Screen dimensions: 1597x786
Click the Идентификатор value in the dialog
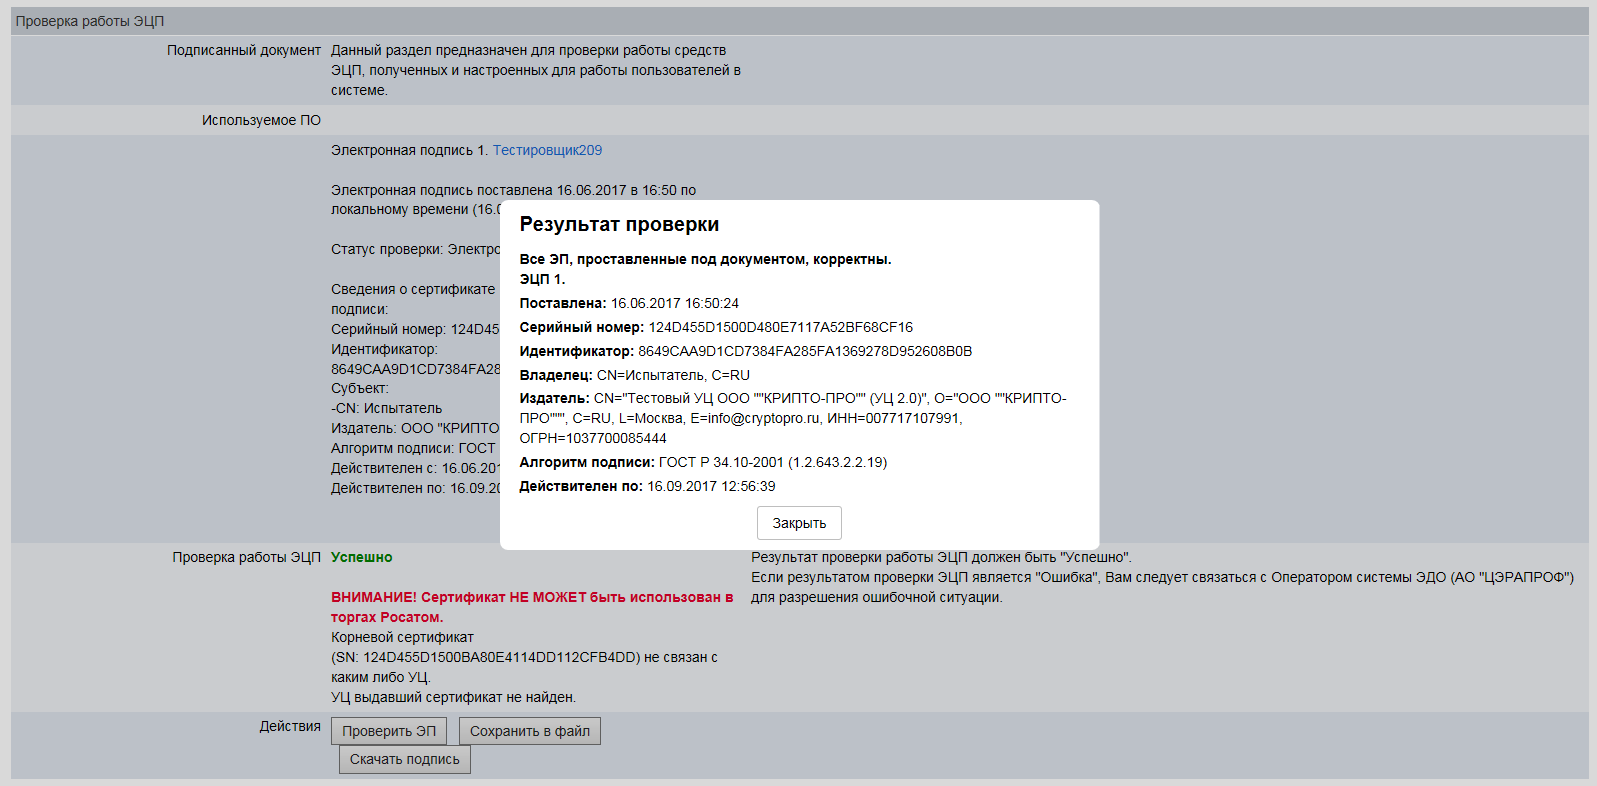[804, 351]
